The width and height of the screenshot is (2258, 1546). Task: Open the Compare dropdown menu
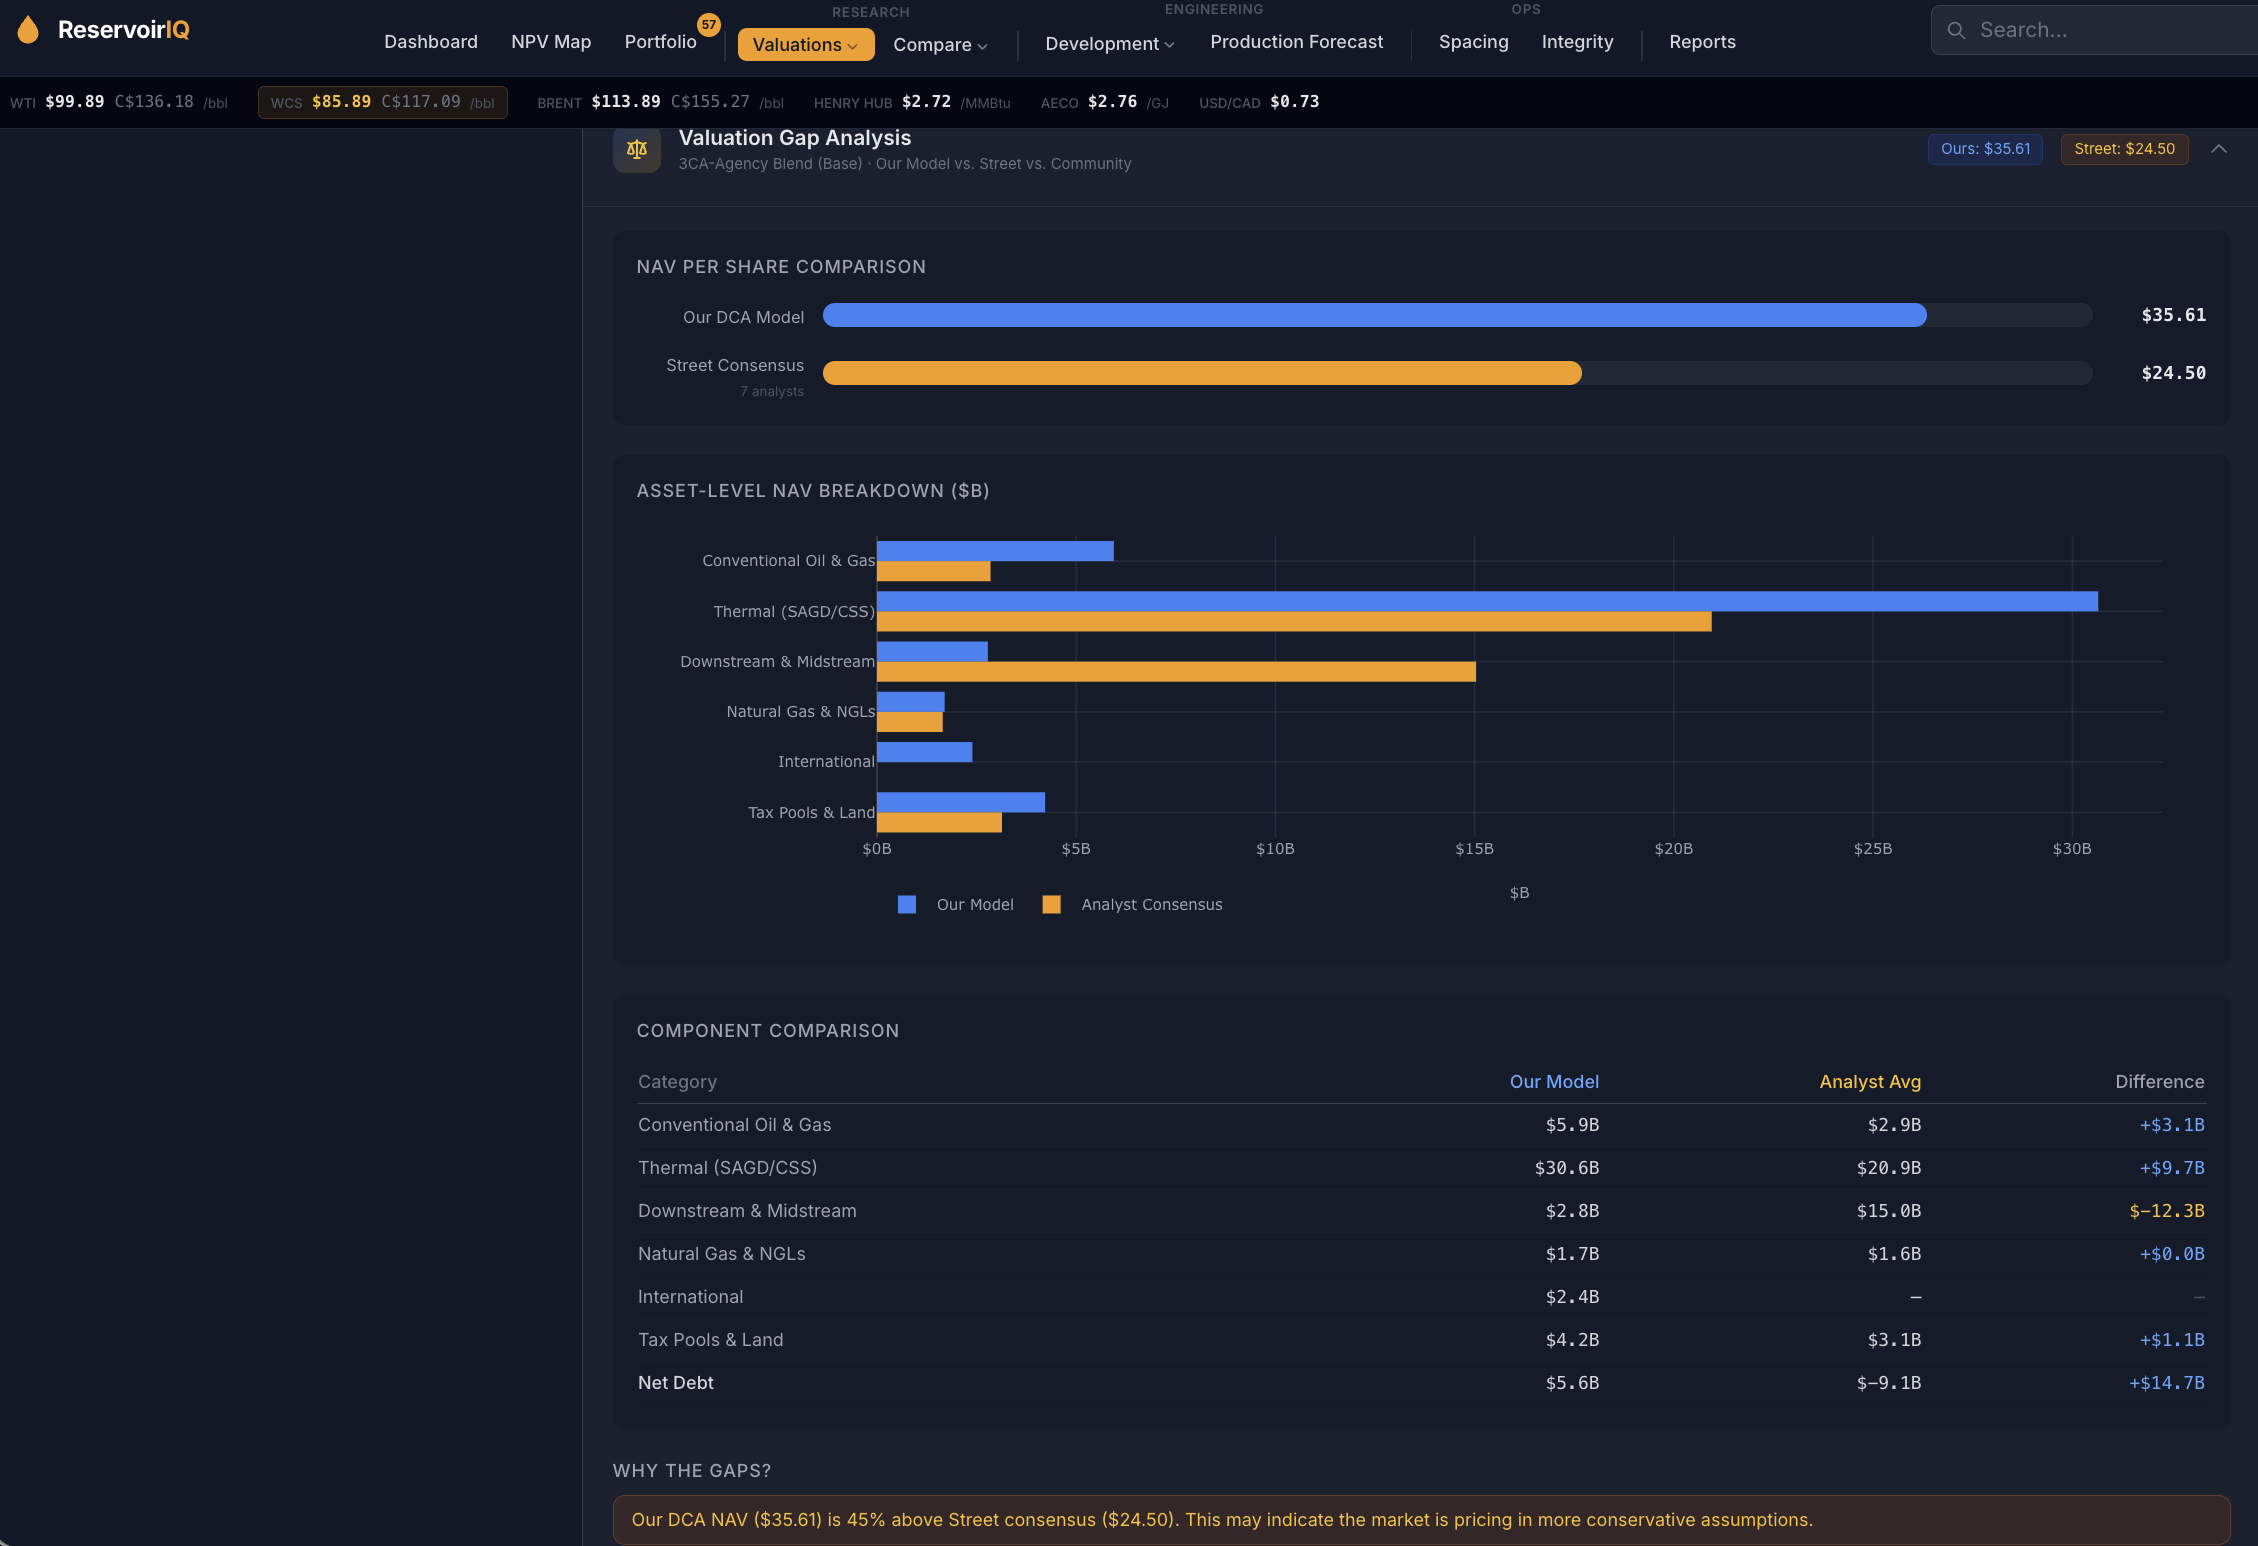(940, 44)
